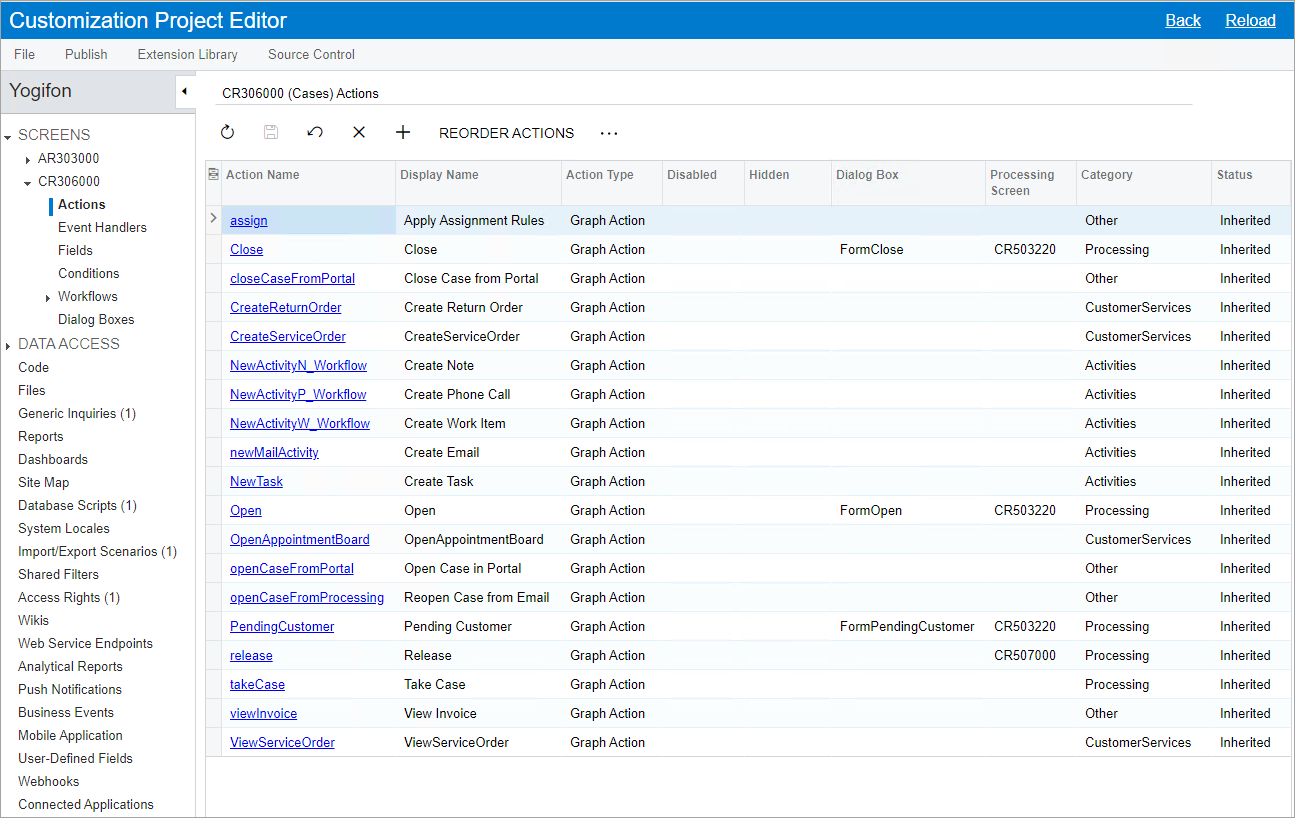Screen dimensions: 1295x818
Task: Click the Save disk icon in the toolbar
Action: (271, 133)
